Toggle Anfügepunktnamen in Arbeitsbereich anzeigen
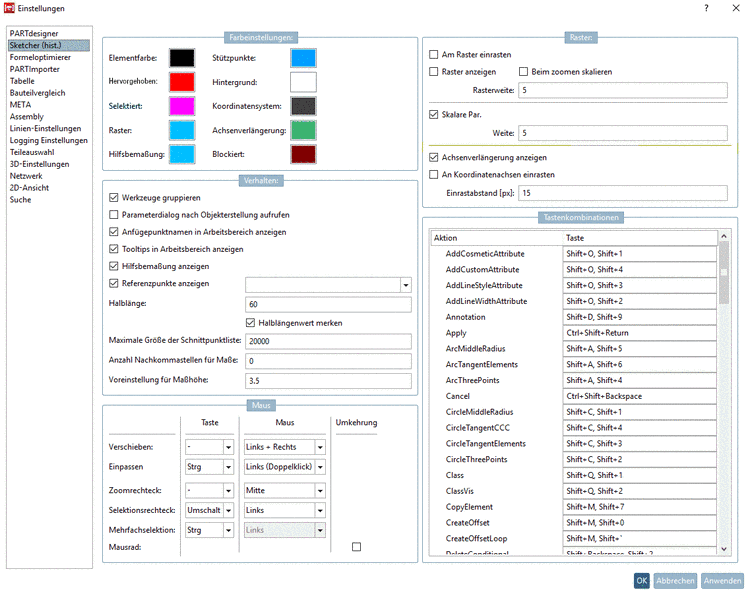Image resolution: width=750 pixels, height=594 pixels. click(x=113, y=232)
